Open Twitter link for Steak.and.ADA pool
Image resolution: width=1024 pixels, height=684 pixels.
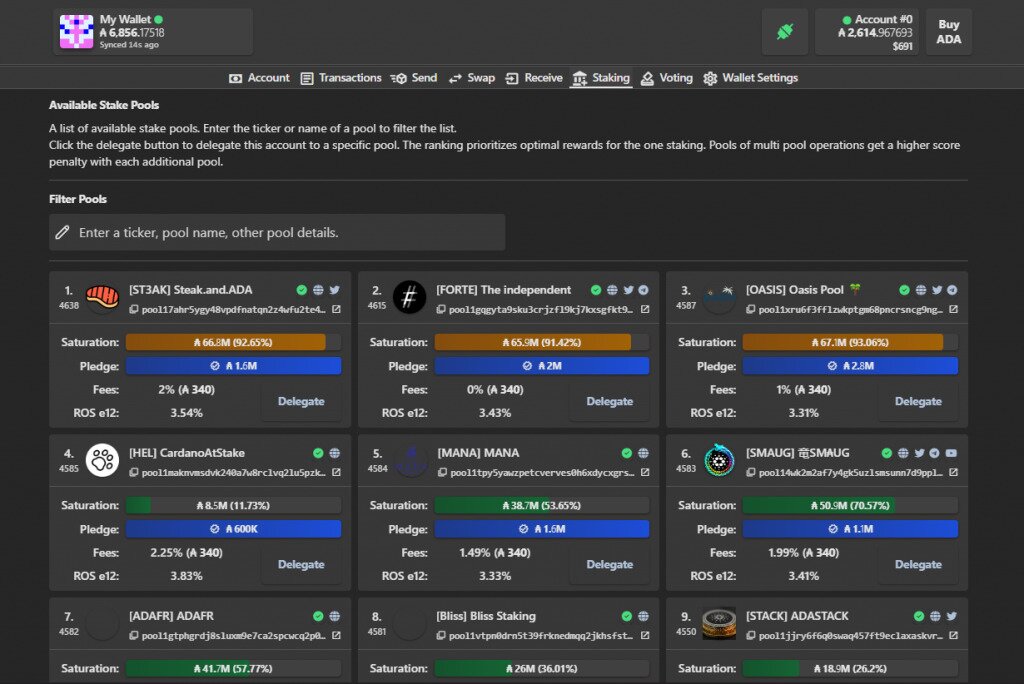pyautogui.click(x=335, y=290)
